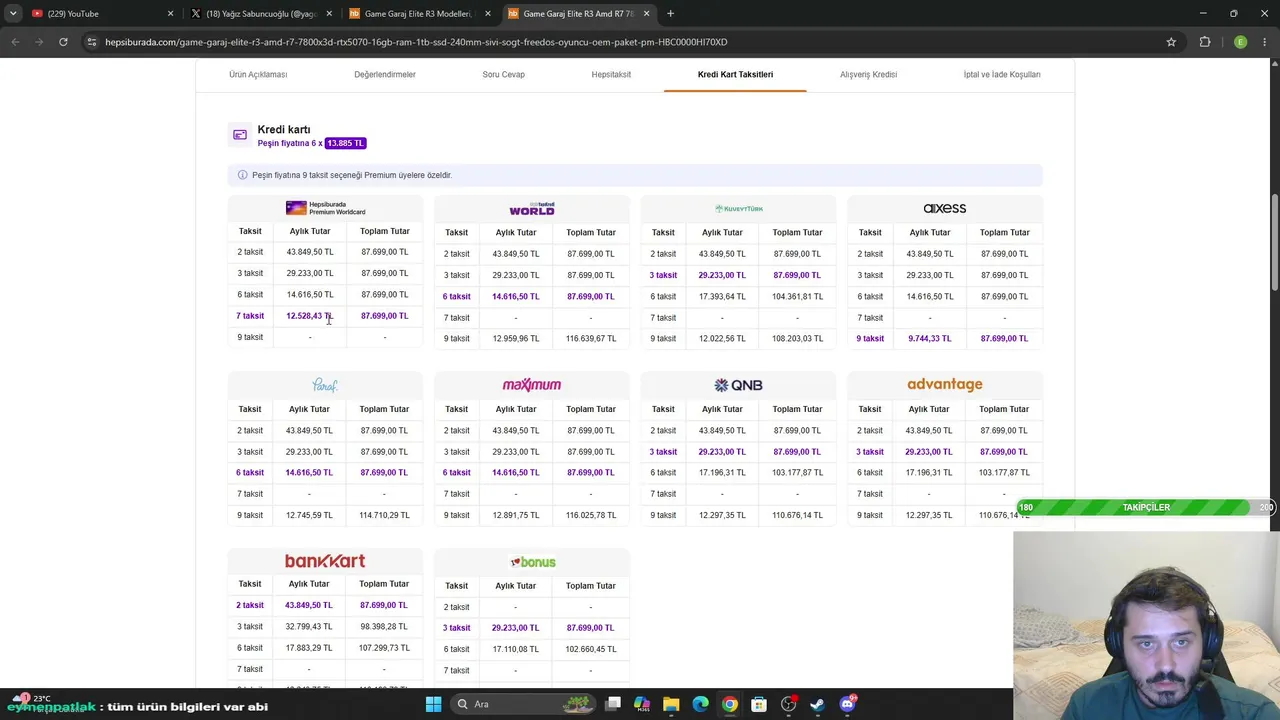Viewport: 1280px width, 720px height.
Task: Click 12.891,75 TL in Maximum table
Action: pos(516,516)
